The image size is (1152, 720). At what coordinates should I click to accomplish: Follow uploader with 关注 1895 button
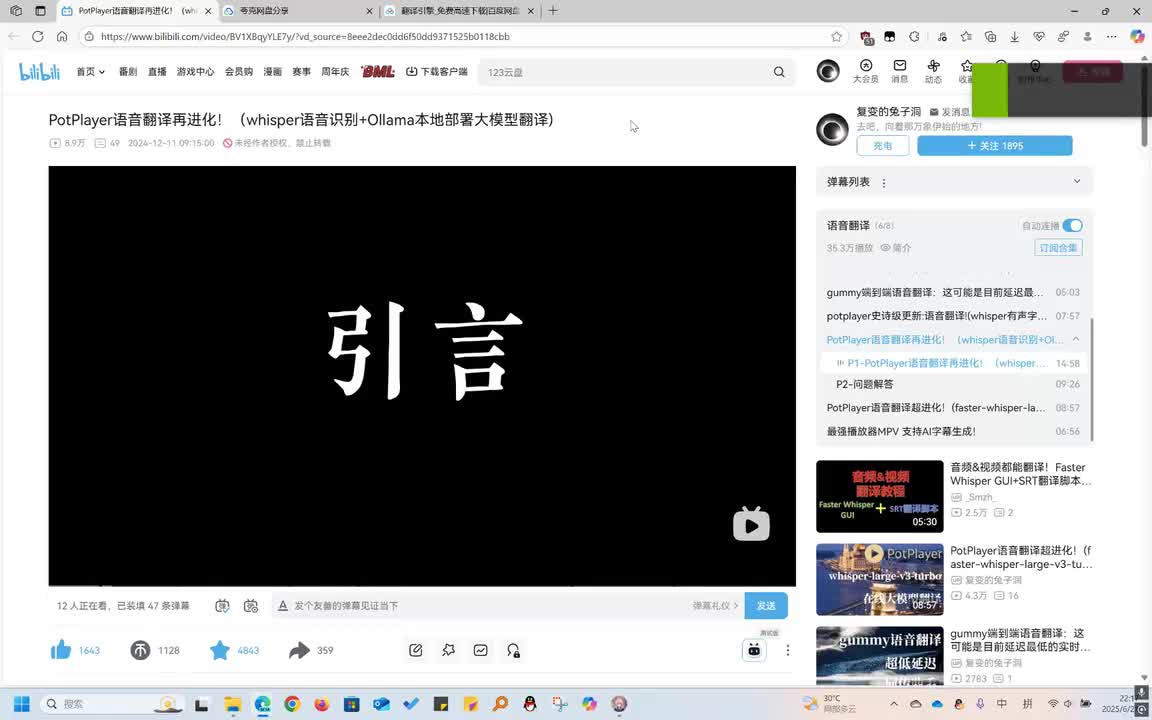click(995, 145)
